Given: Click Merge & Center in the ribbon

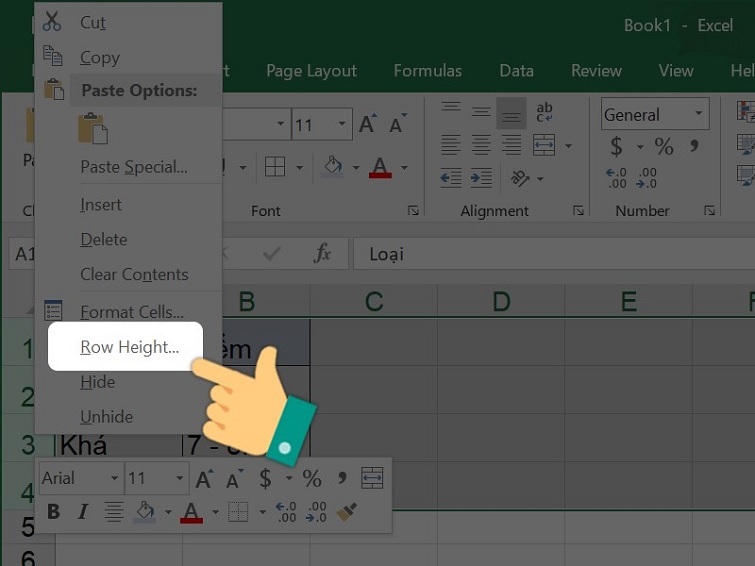Looking at the screenshot, I should pyautogui.click(x=544, y=145).
